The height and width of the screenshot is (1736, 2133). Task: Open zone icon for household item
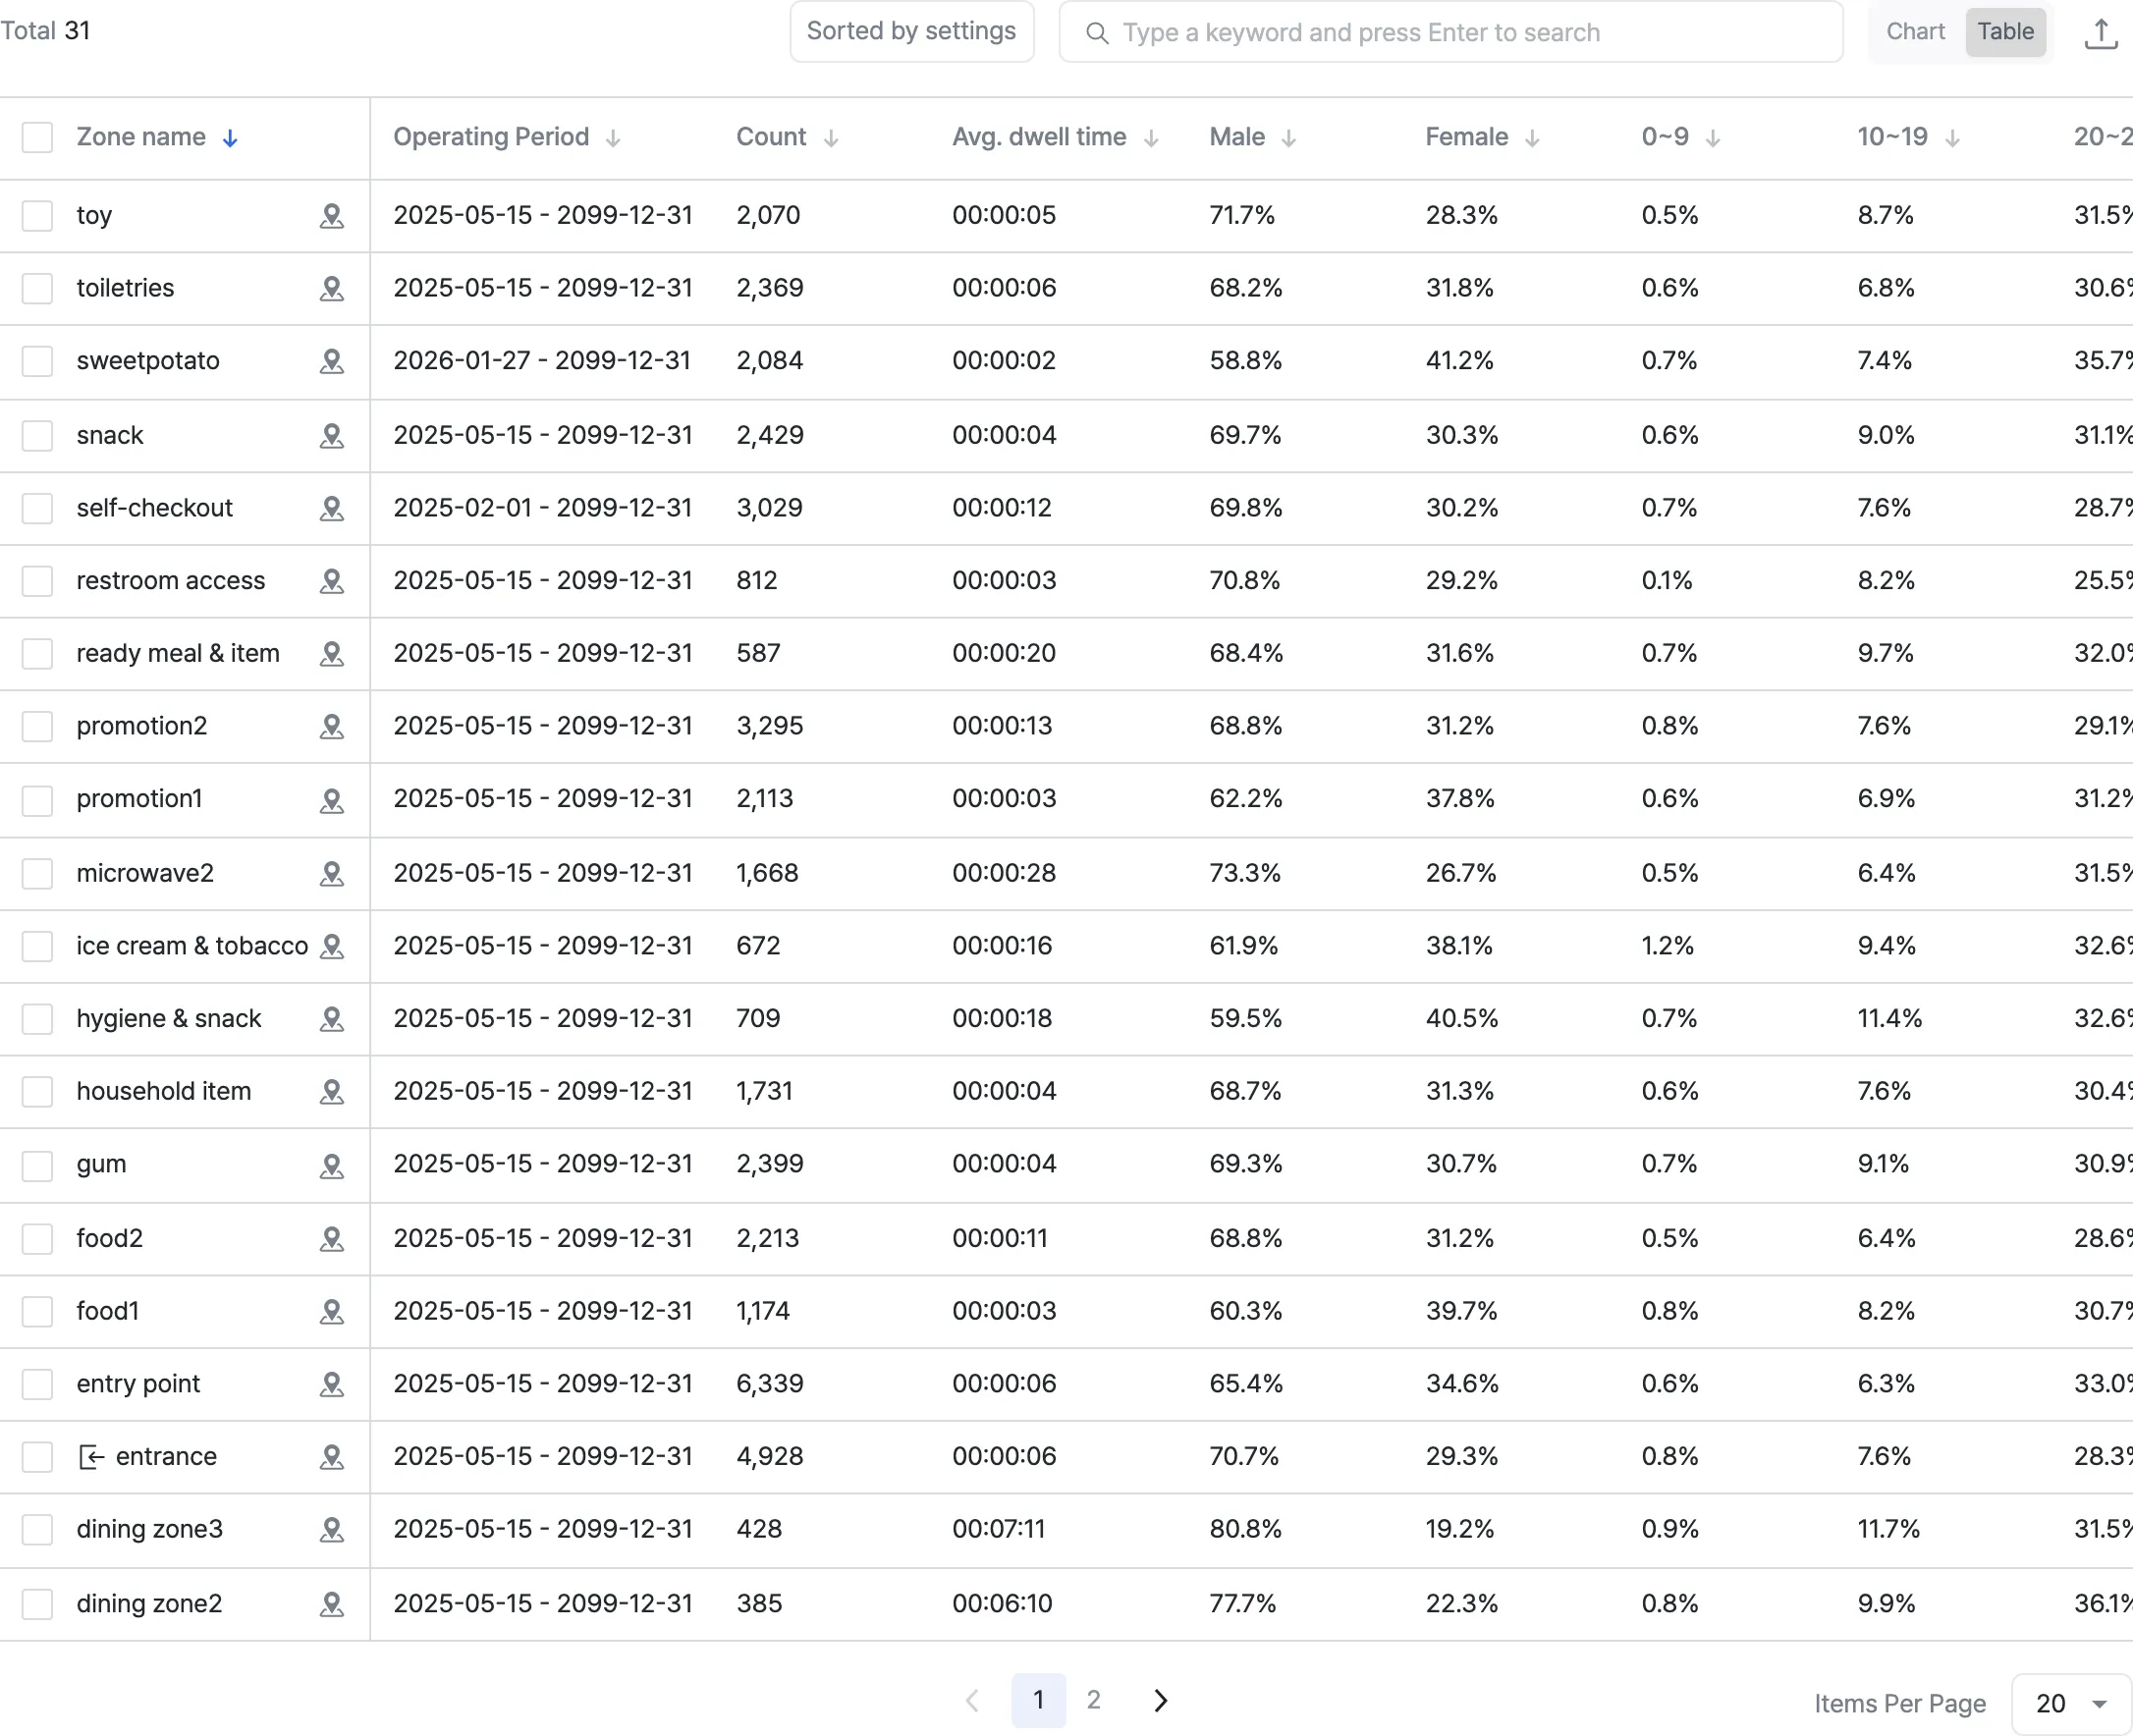tap(331, 1092)
